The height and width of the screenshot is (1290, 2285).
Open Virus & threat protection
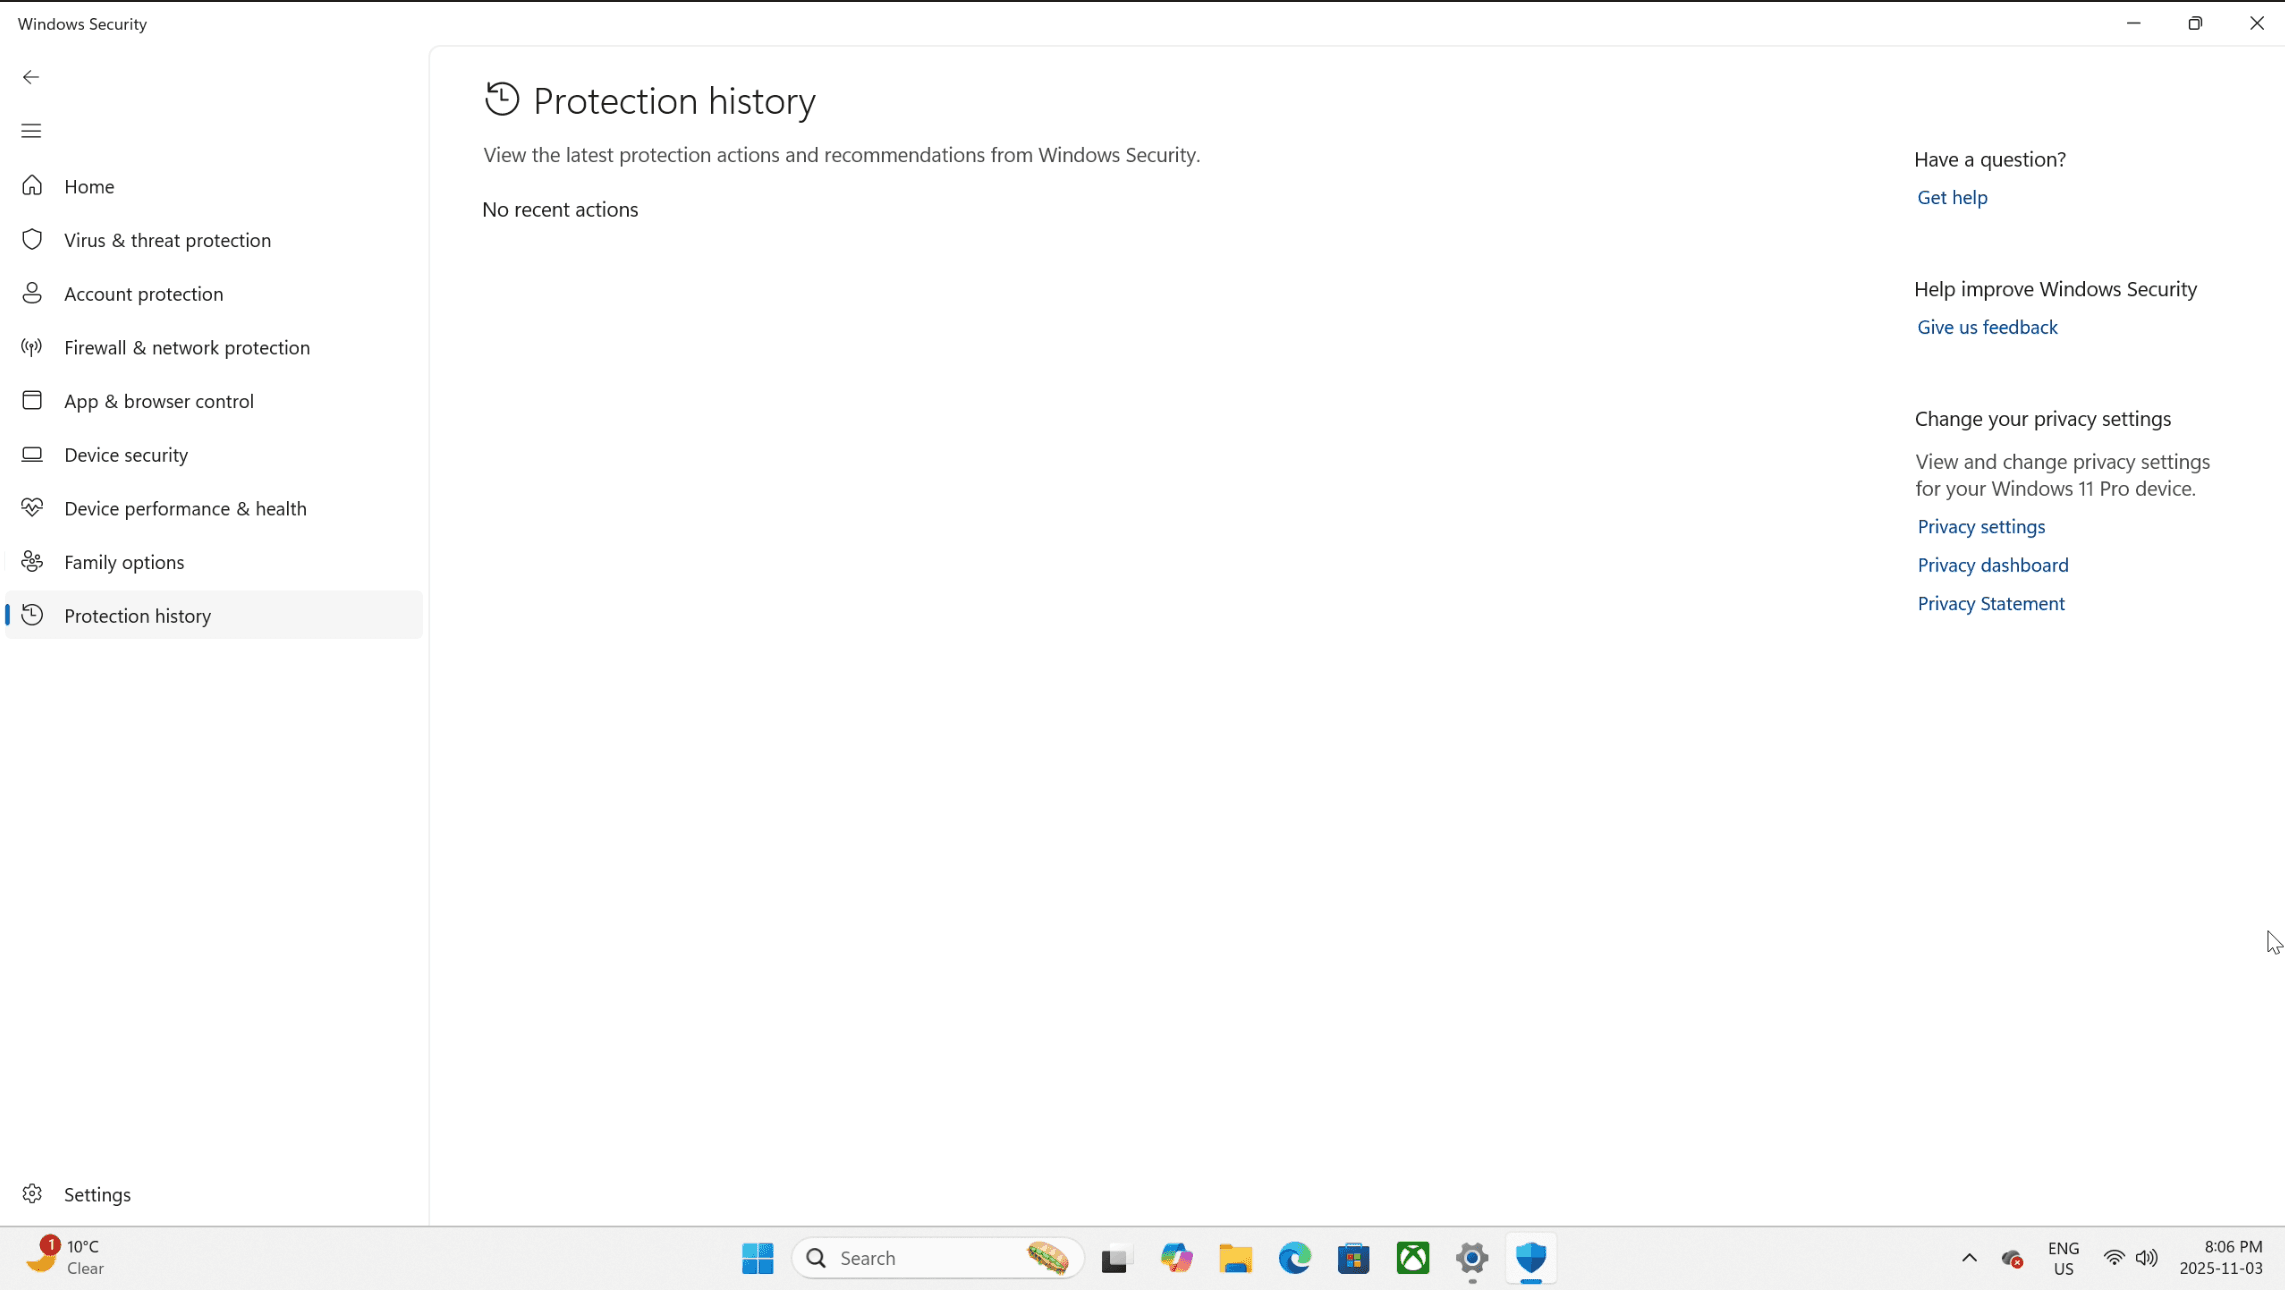point(167,240)
